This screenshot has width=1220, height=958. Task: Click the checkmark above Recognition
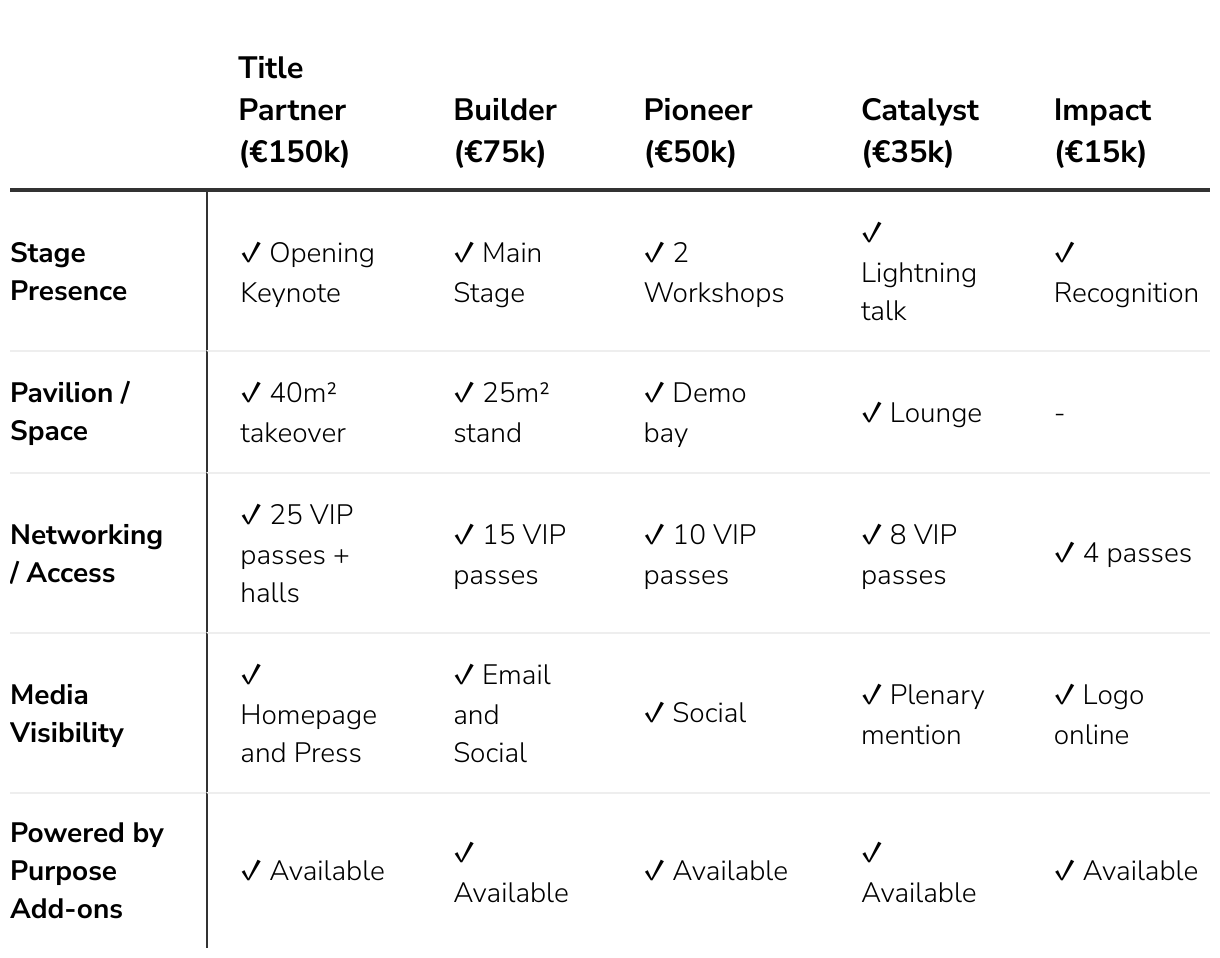[1065, 253]
